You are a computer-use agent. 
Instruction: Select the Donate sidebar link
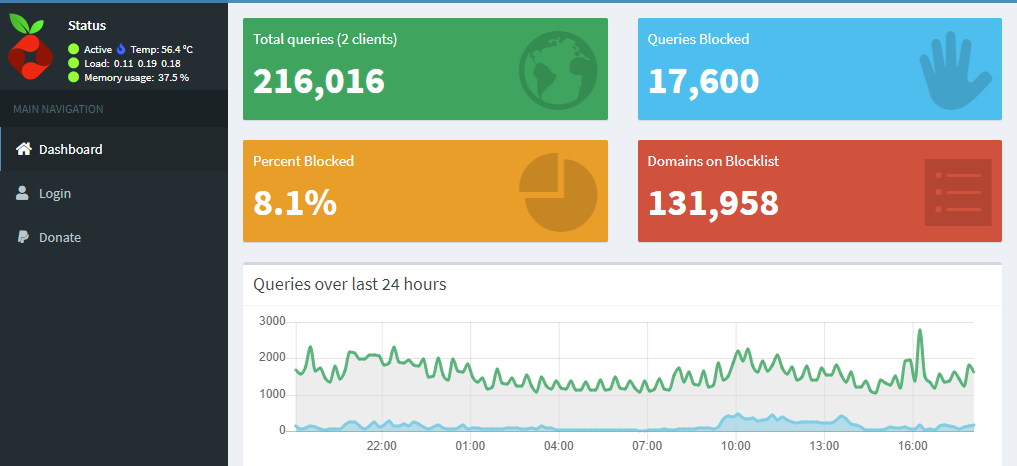point(60,238)
